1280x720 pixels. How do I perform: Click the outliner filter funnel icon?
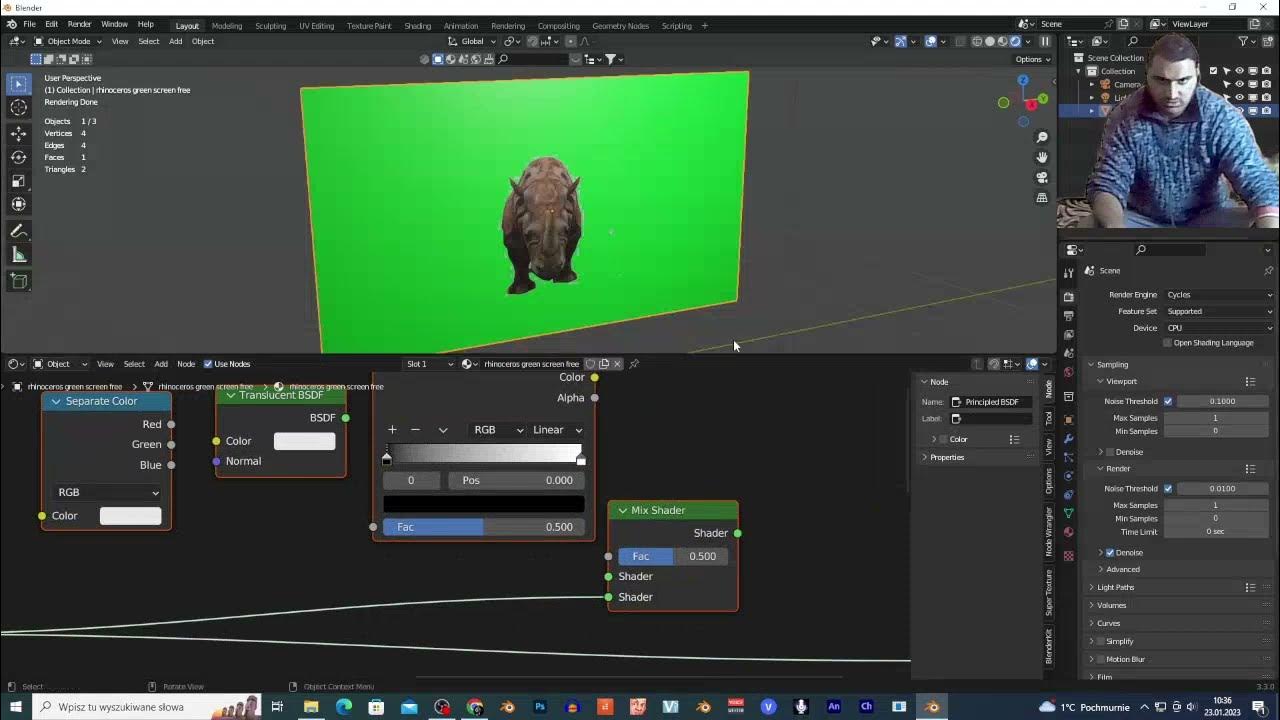tap(1243, 41)
